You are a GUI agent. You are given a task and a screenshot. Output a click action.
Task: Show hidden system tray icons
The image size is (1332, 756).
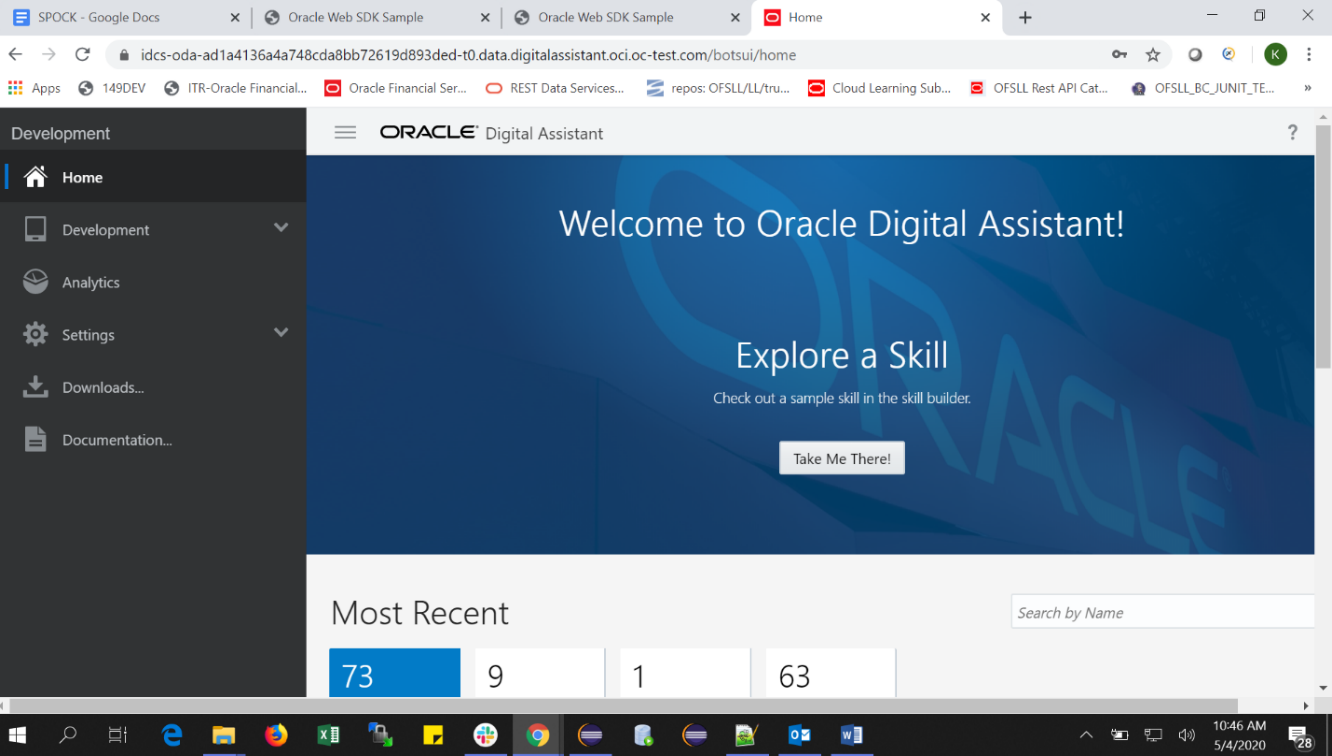1086,735
